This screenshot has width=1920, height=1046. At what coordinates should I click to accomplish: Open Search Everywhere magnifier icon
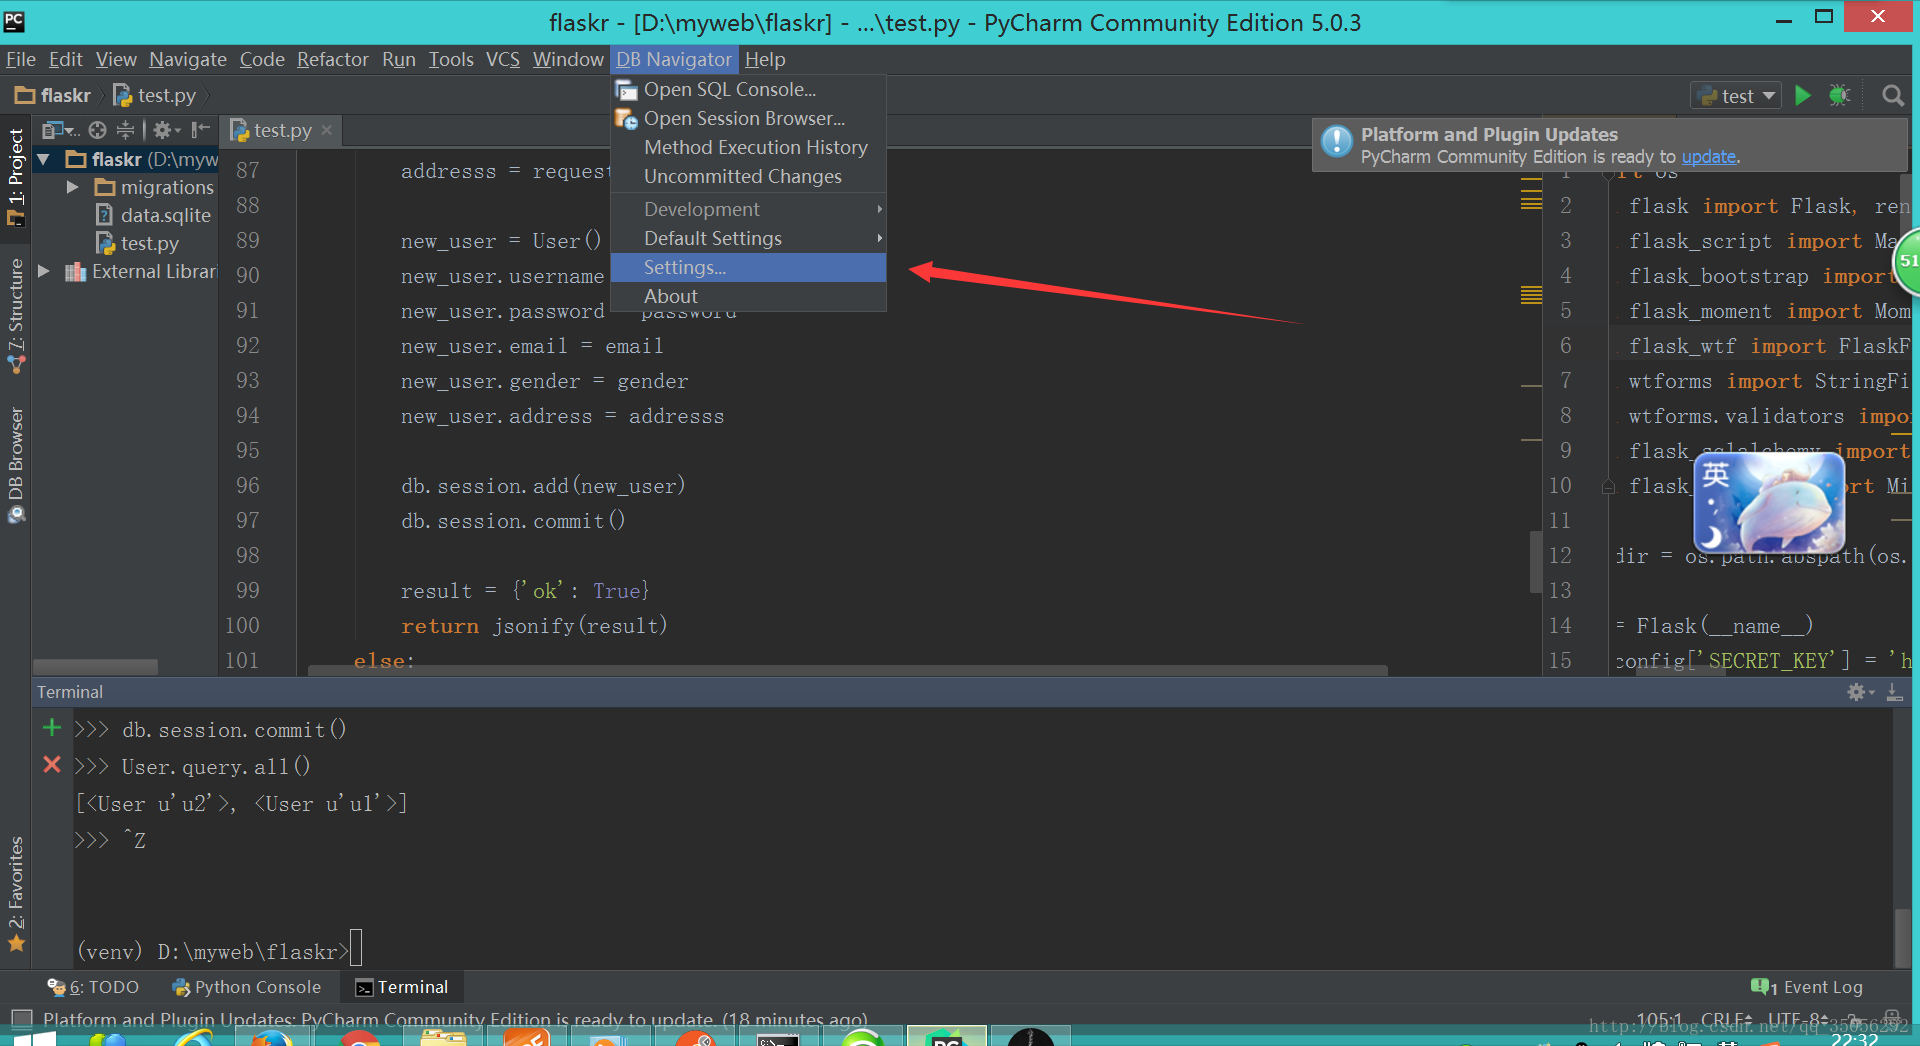point(1892,95)
